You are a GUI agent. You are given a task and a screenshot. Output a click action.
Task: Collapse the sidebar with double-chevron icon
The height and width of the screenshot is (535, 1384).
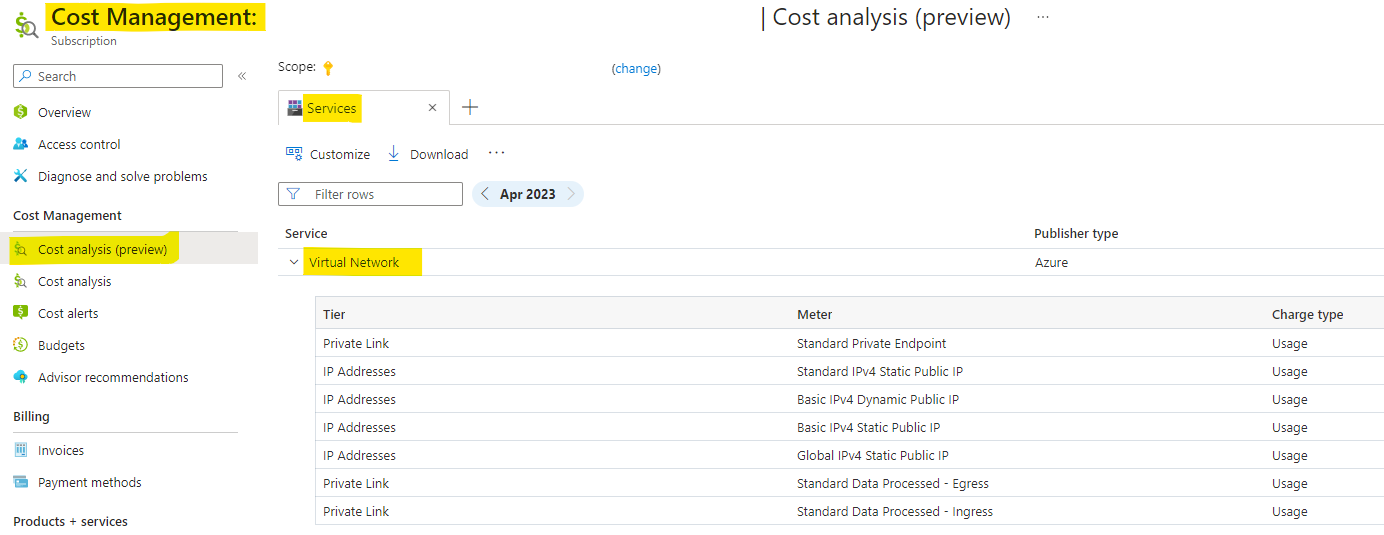(242, 76)
